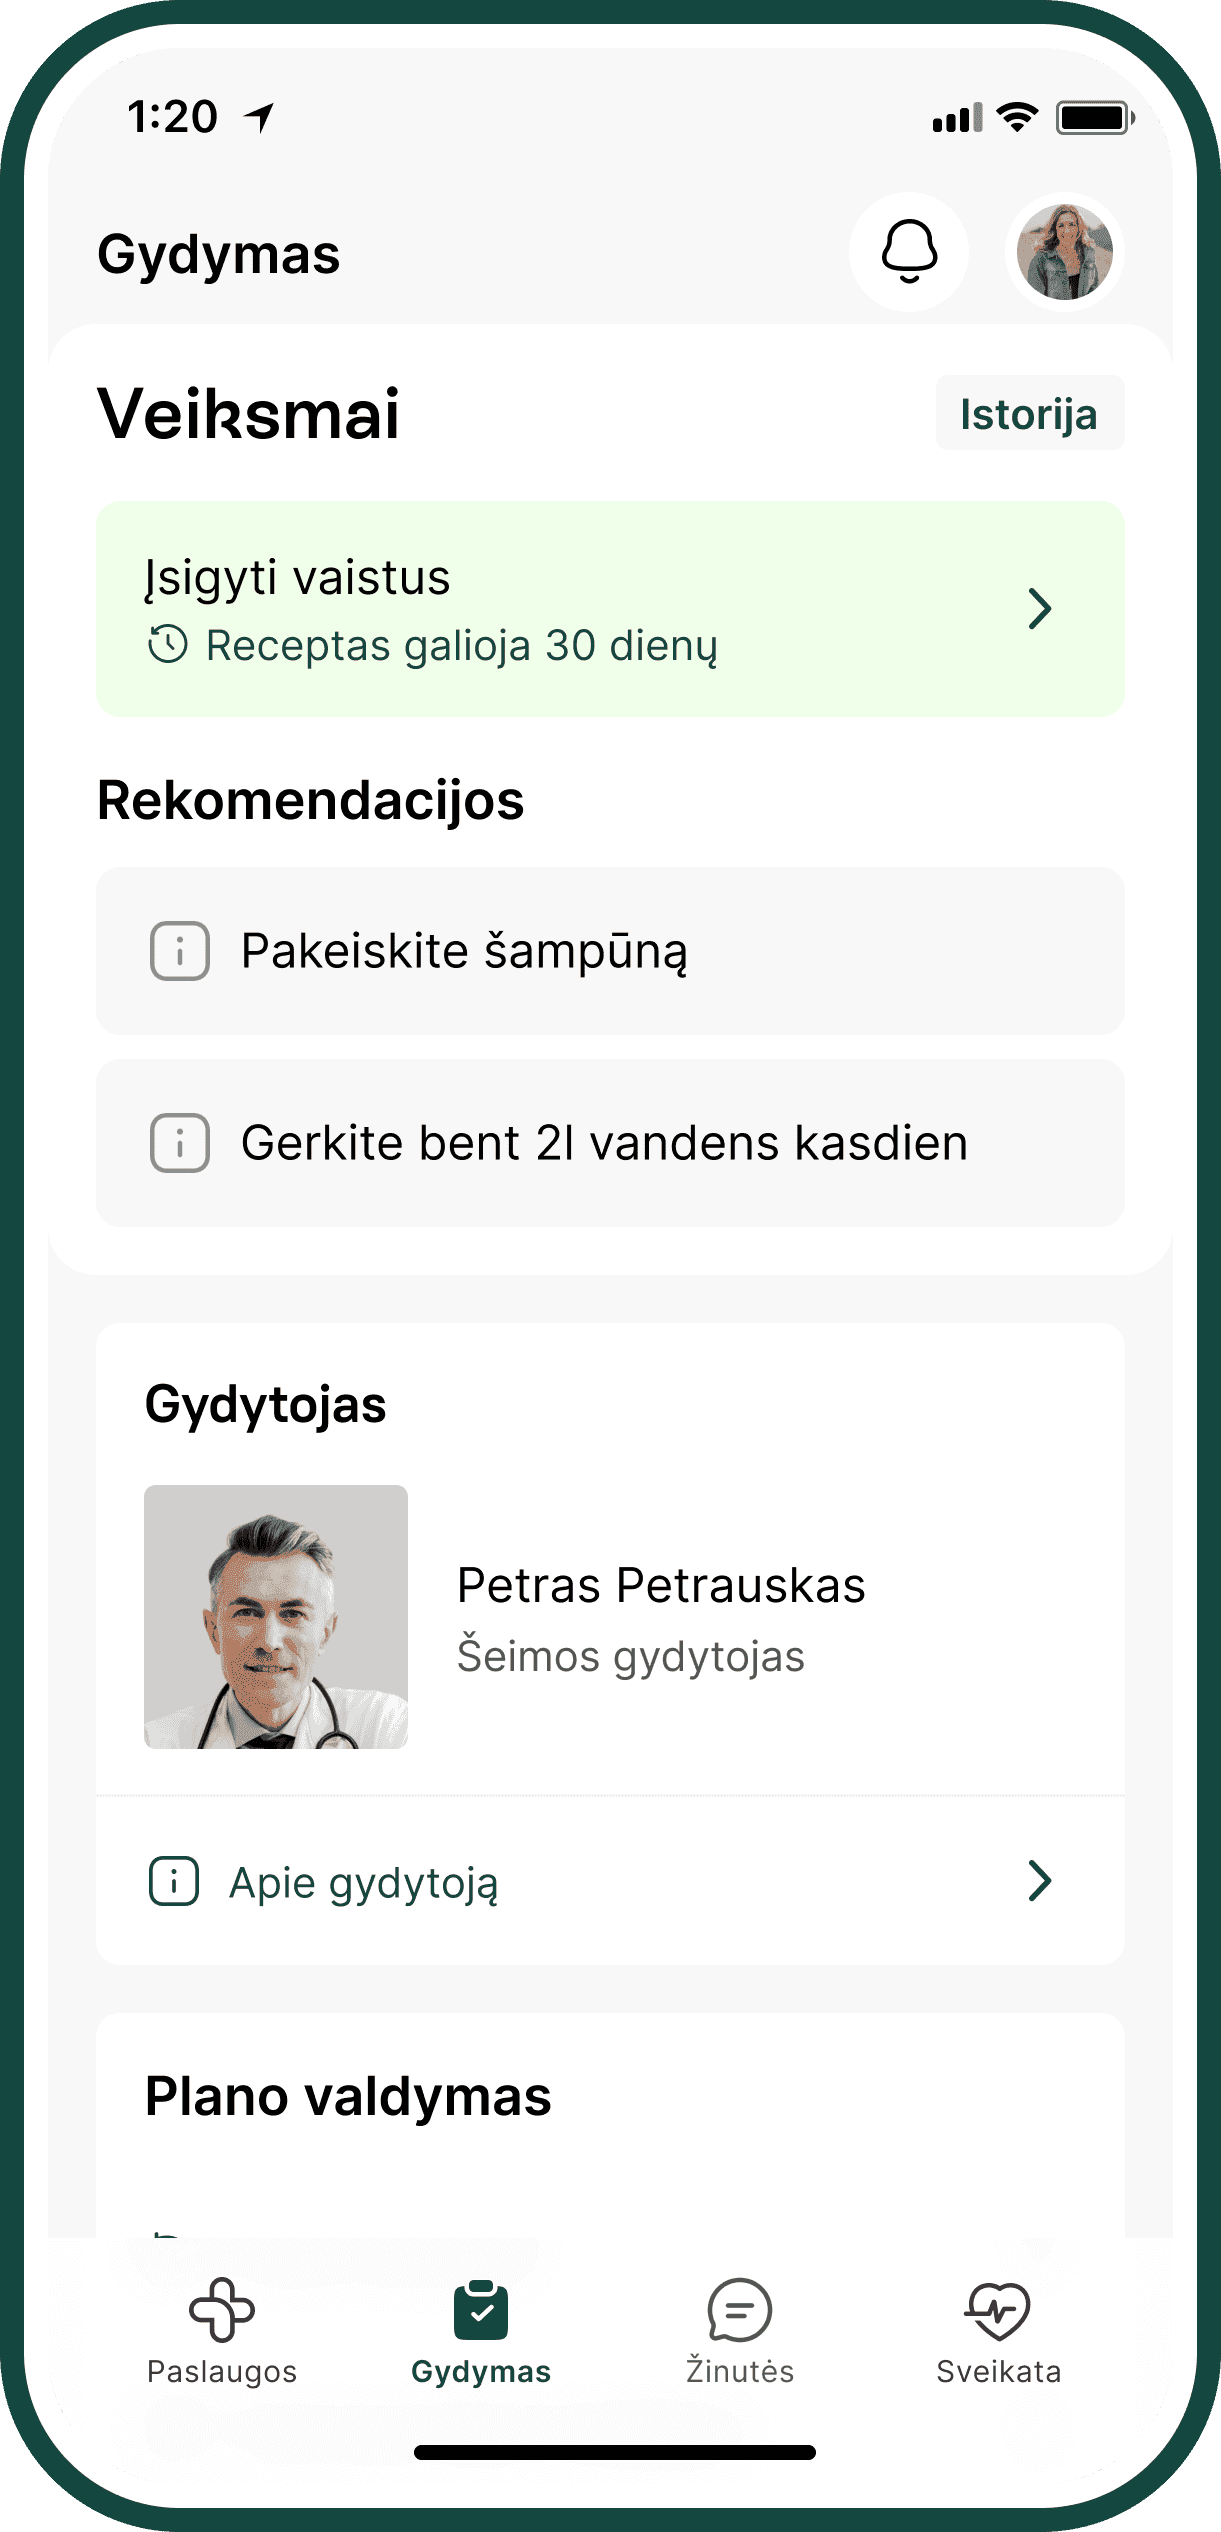Viewport: 1221px width, 2532px height.
Task: Select the Petras Petrauskas name text
Action: (661, 1585)
